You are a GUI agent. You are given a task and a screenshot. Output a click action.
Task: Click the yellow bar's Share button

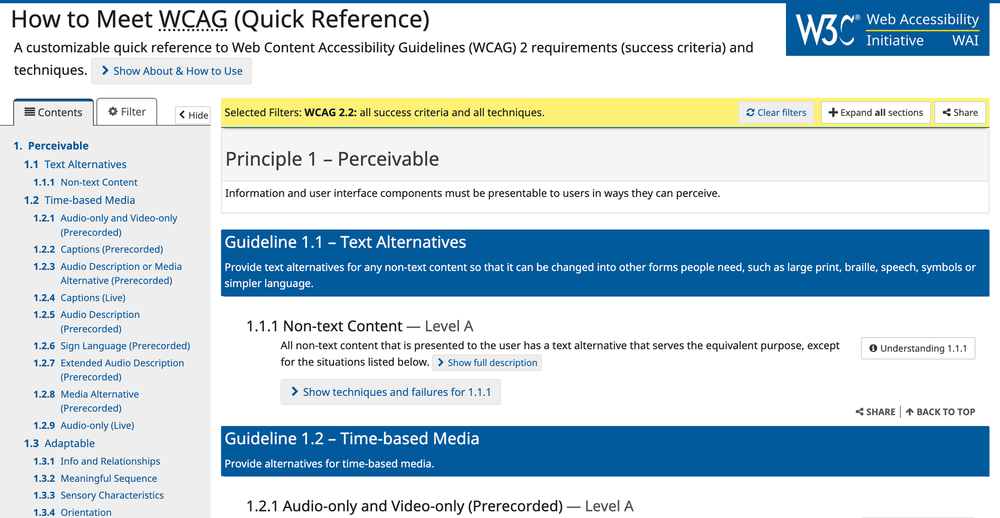(x=960, y=113)
